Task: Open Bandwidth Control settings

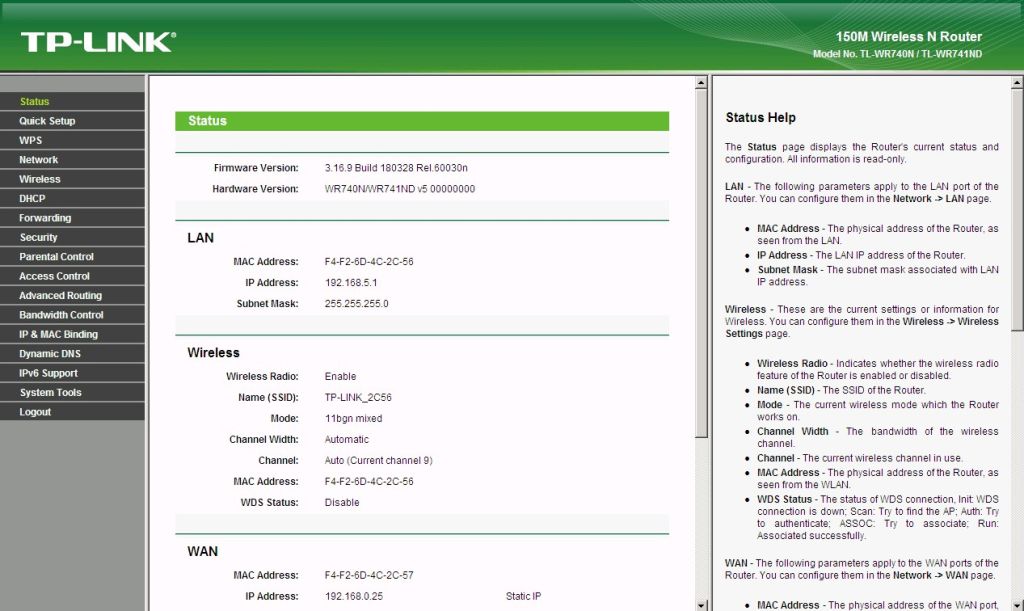Action: [72, 315]
